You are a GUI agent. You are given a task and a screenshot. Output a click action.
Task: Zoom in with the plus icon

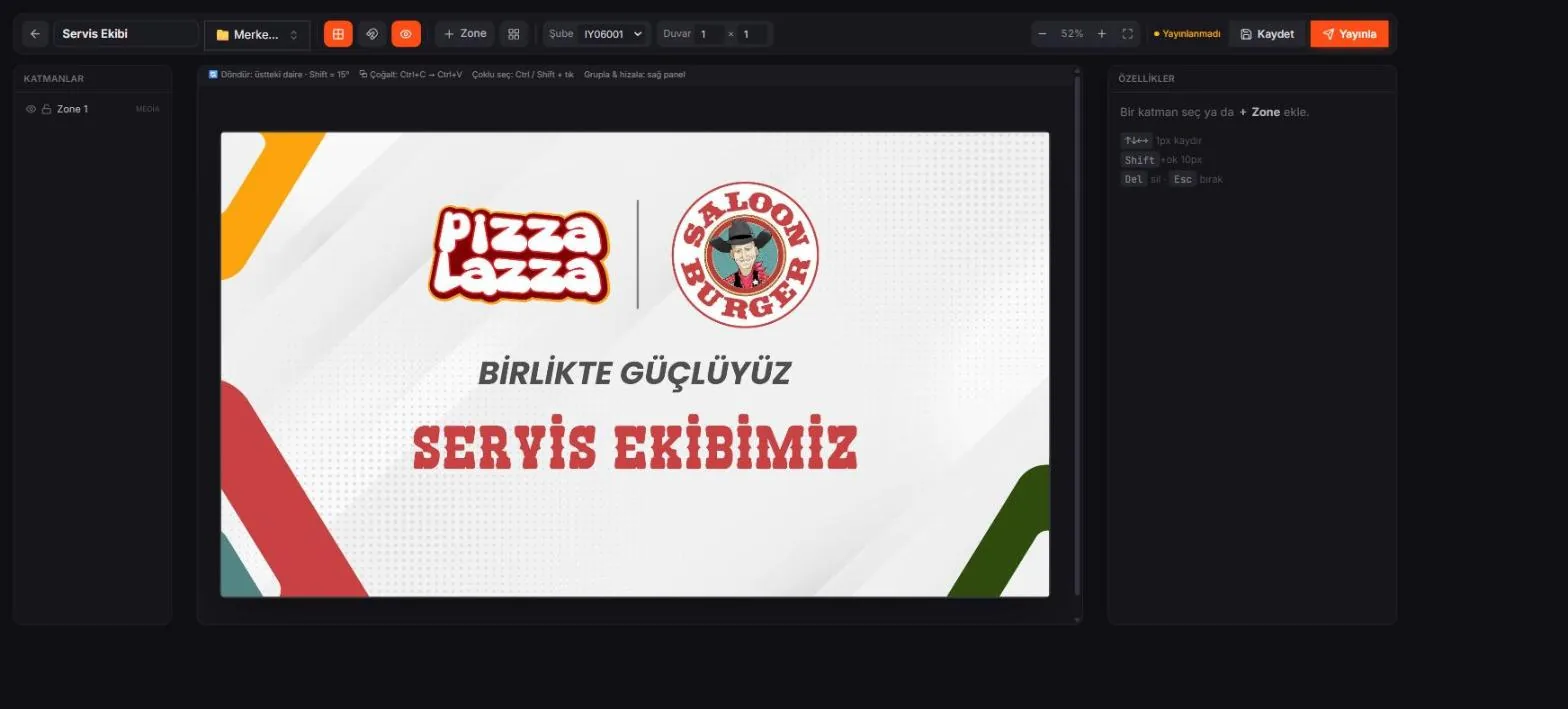[x=1102, y=34]
